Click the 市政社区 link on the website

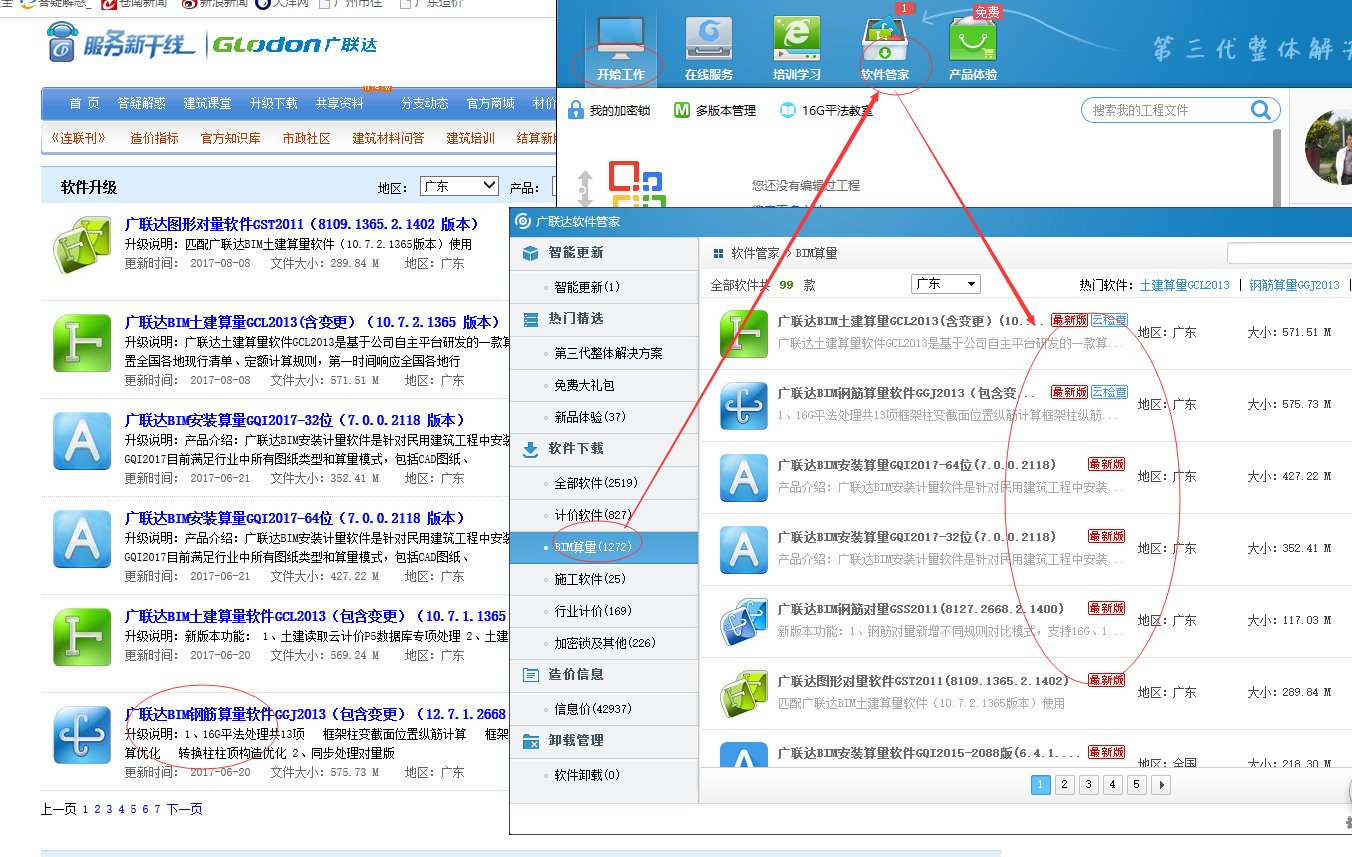pyautogui.click(x=306, y=138)
